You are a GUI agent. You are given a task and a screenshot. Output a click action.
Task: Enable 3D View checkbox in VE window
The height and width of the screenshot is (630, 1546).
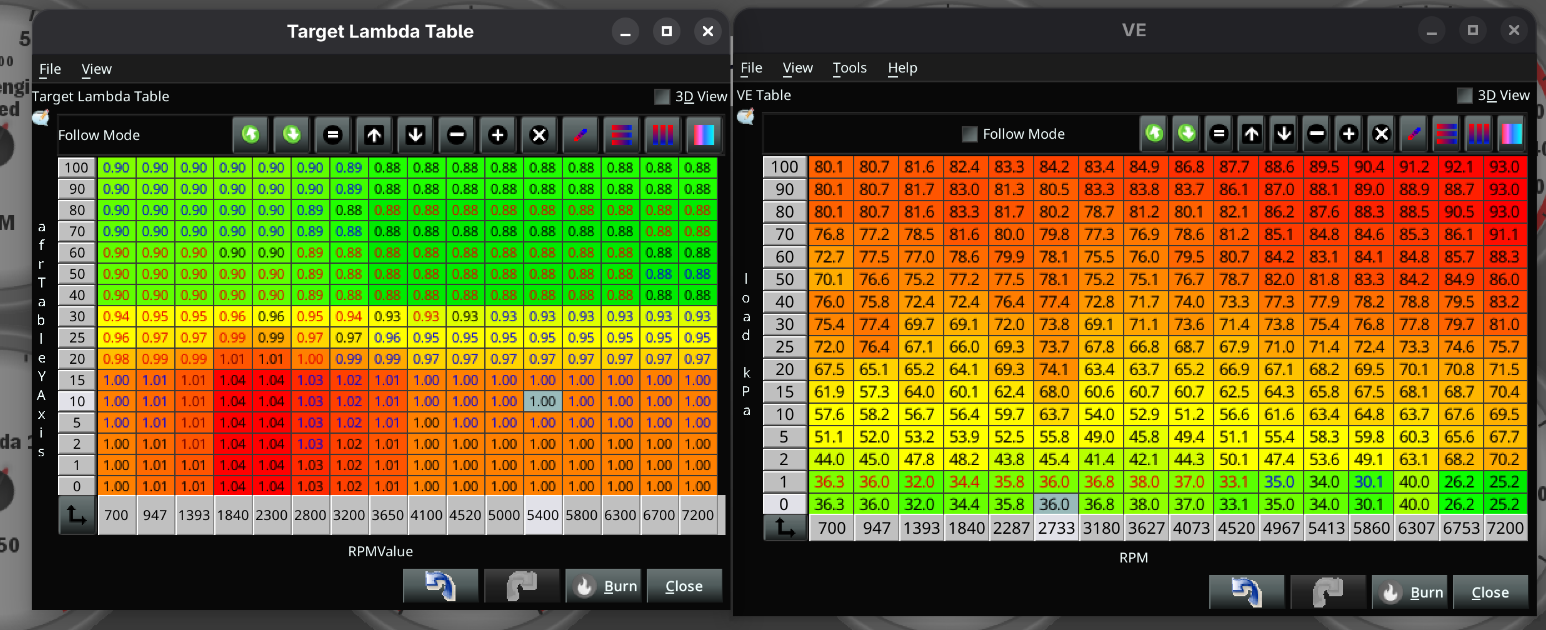pos(1465,96)
